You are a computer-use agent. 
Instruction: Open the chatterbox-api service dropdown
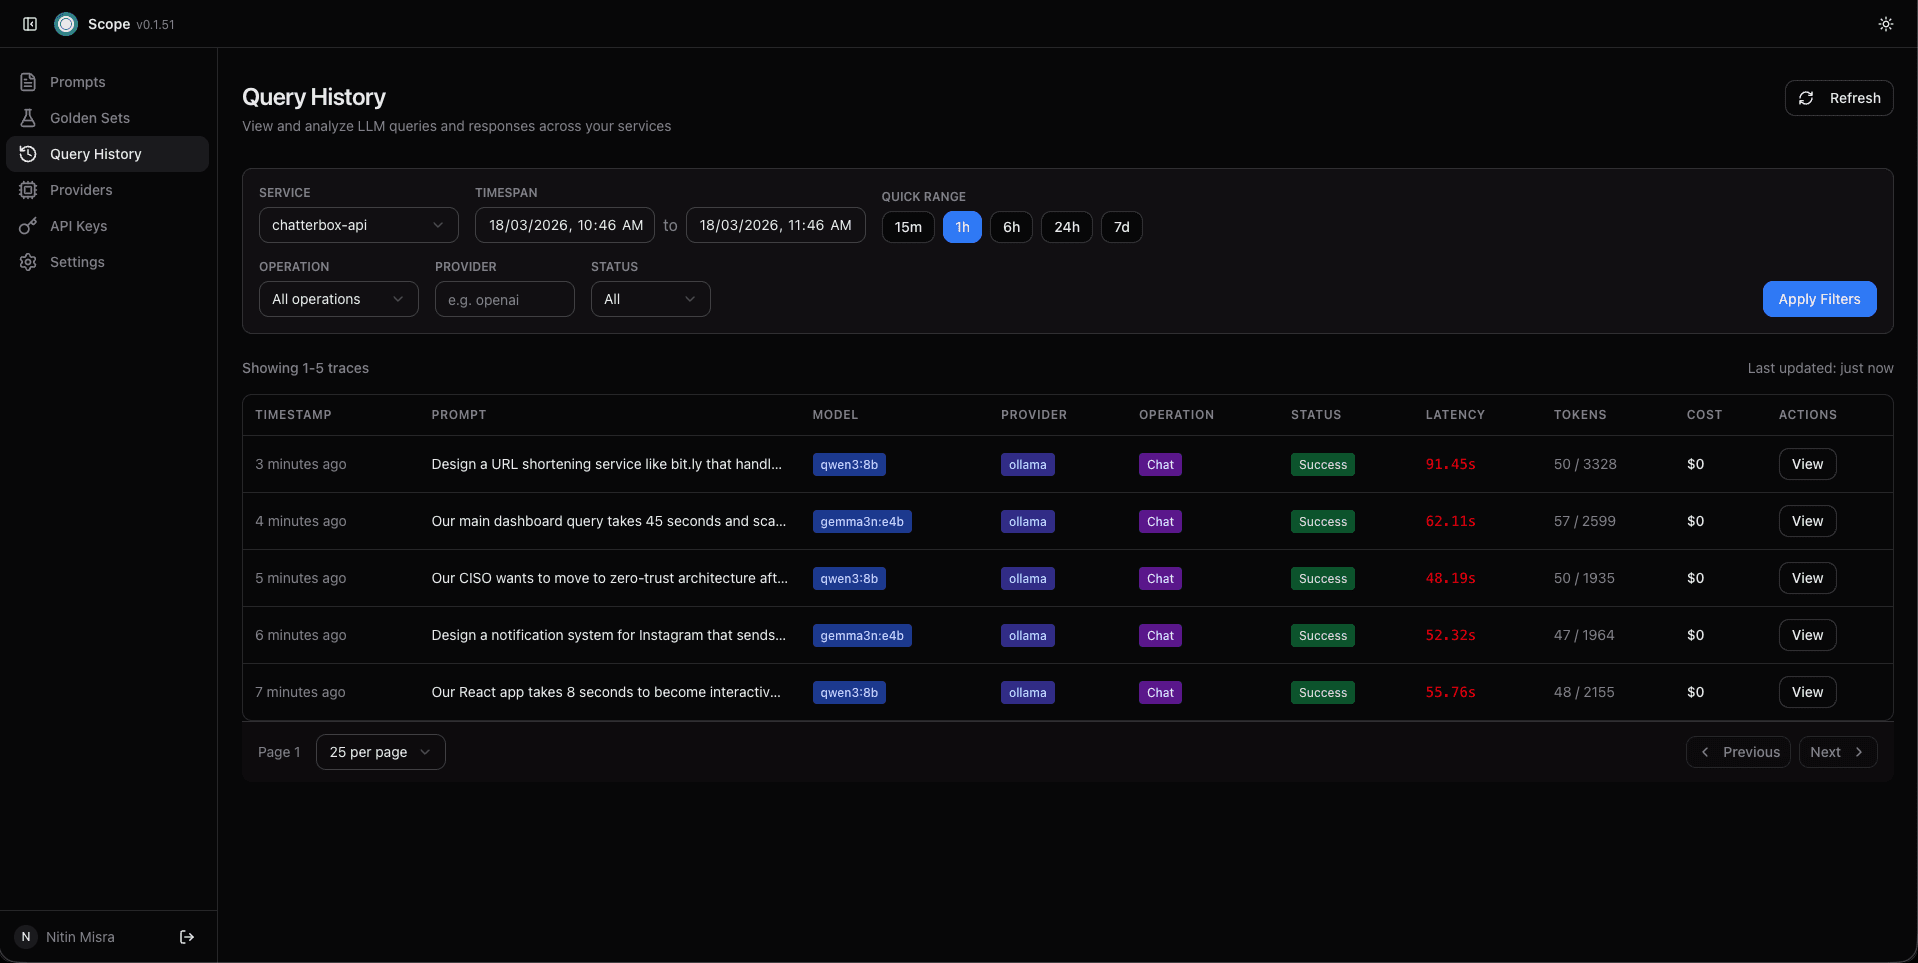357,224
